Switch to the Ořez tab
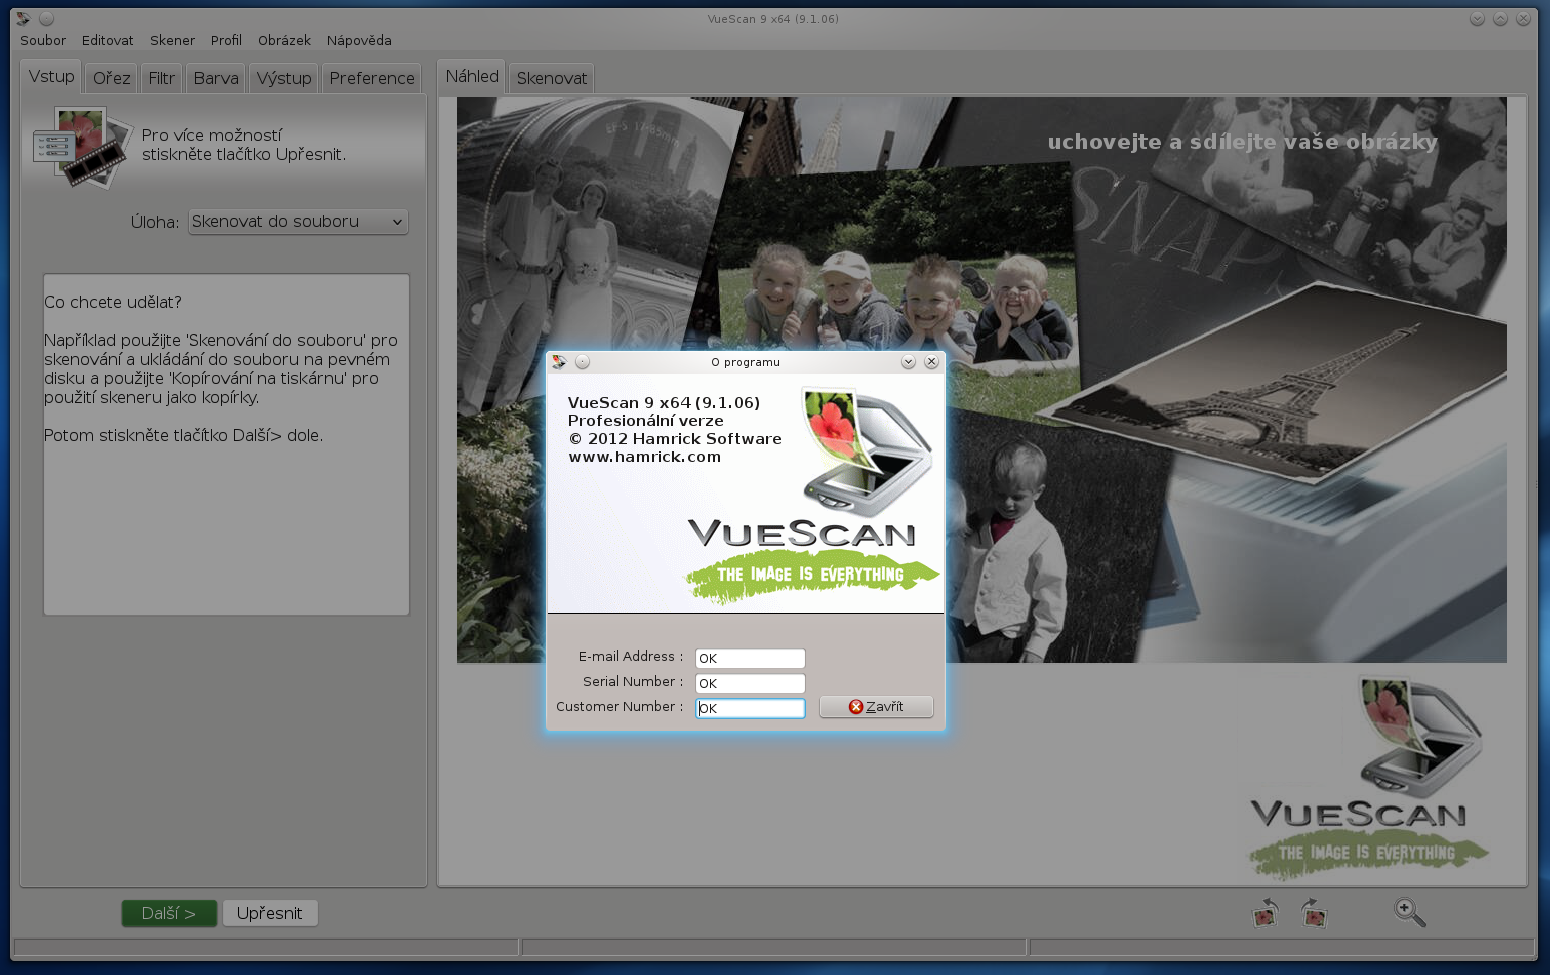The width and height of the screenshot is (1550, 975). [112, 78]
